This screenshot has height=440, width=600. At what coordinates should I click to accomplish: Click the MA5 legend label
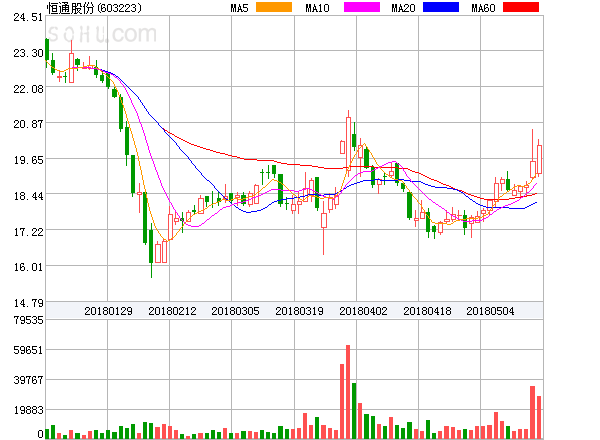[239, 8]
